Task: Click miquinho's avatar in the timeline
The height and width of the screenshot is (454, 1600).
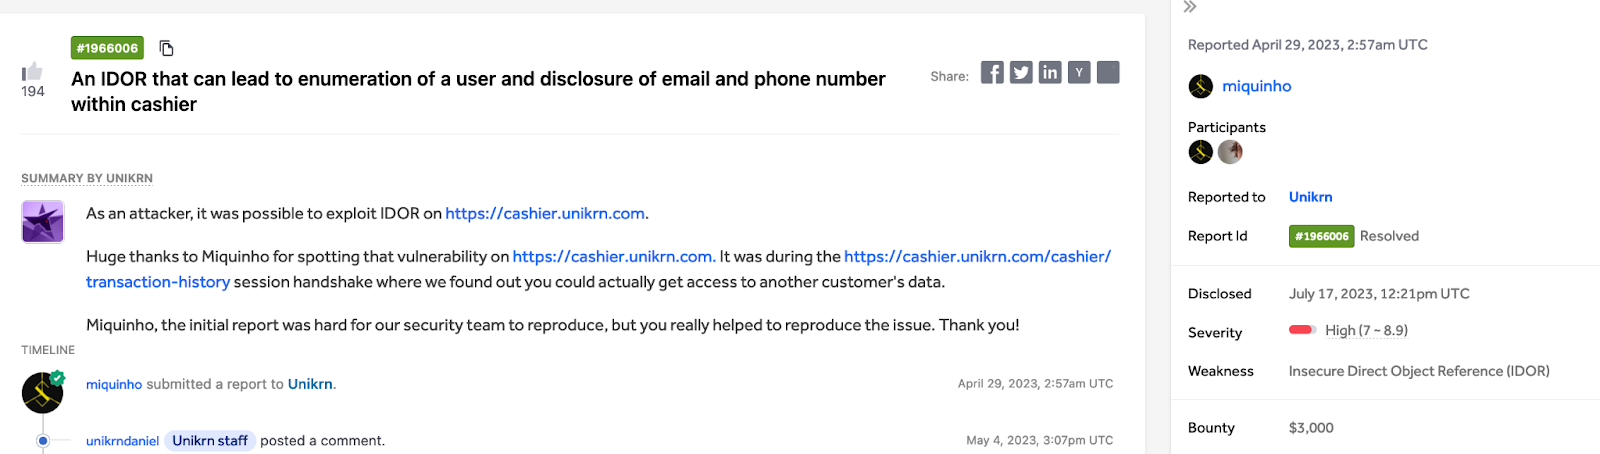Action: point(43,392)
